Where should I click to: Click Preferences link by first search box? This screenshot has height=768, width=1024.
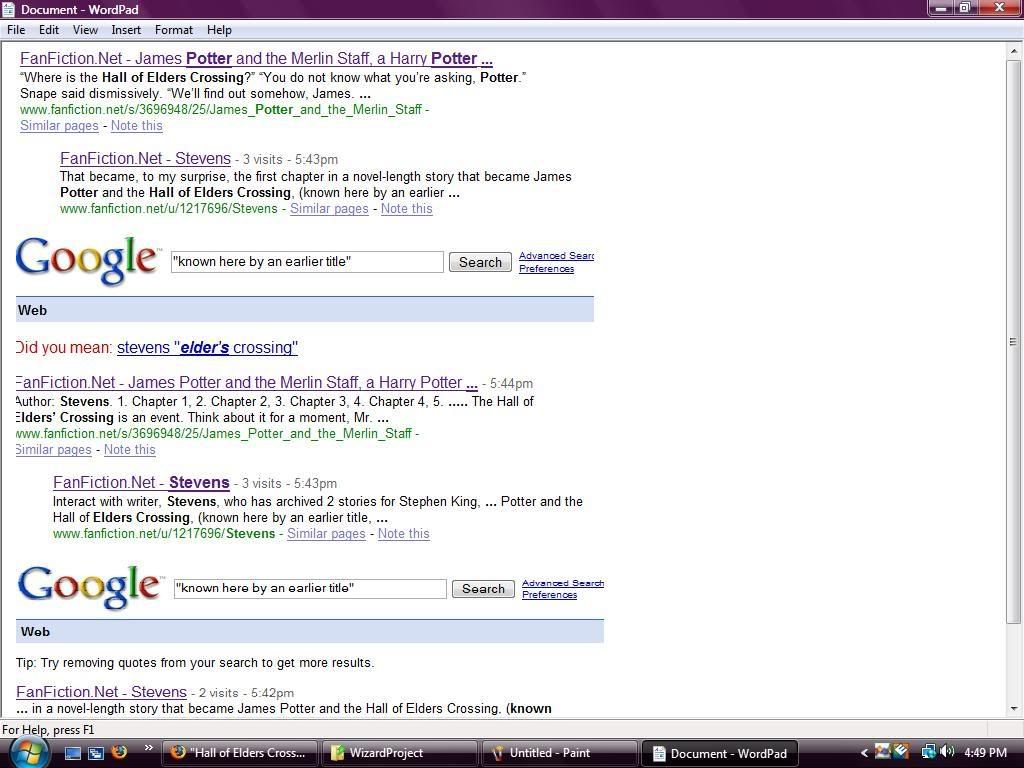pos(547,268)
